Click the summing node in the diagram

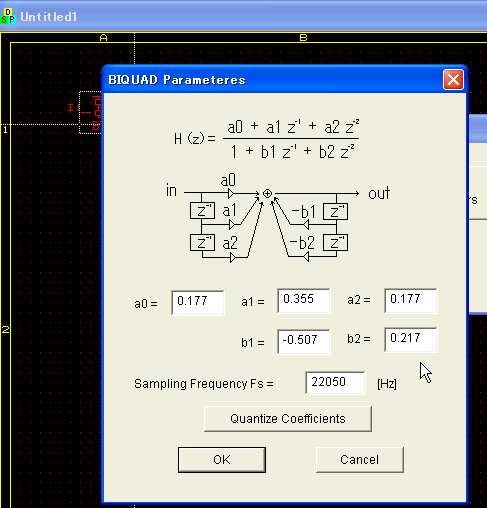pos(267,193)
